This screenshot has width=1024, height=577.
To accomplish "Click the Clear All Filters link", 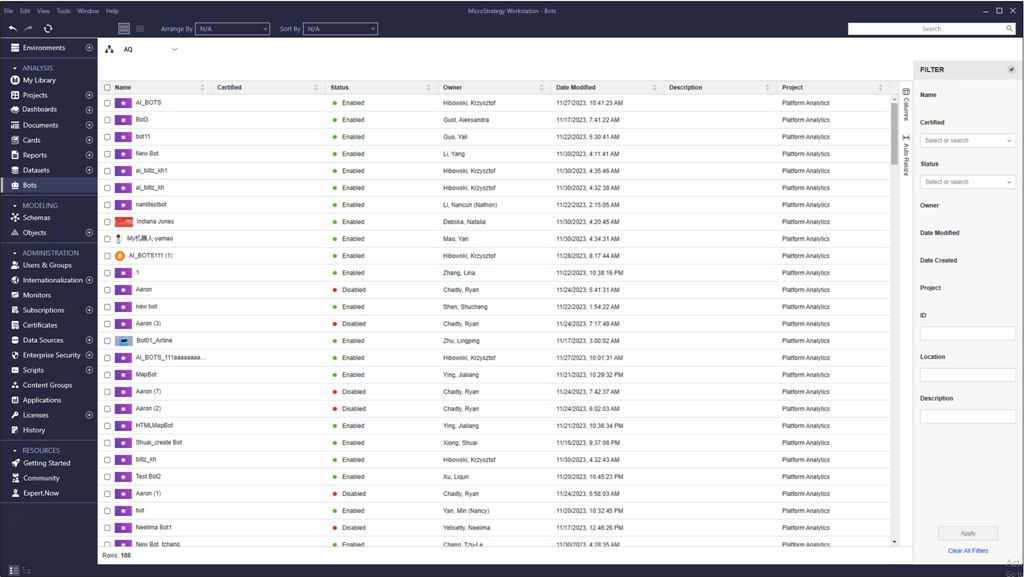I will click(x=967, y=551).
